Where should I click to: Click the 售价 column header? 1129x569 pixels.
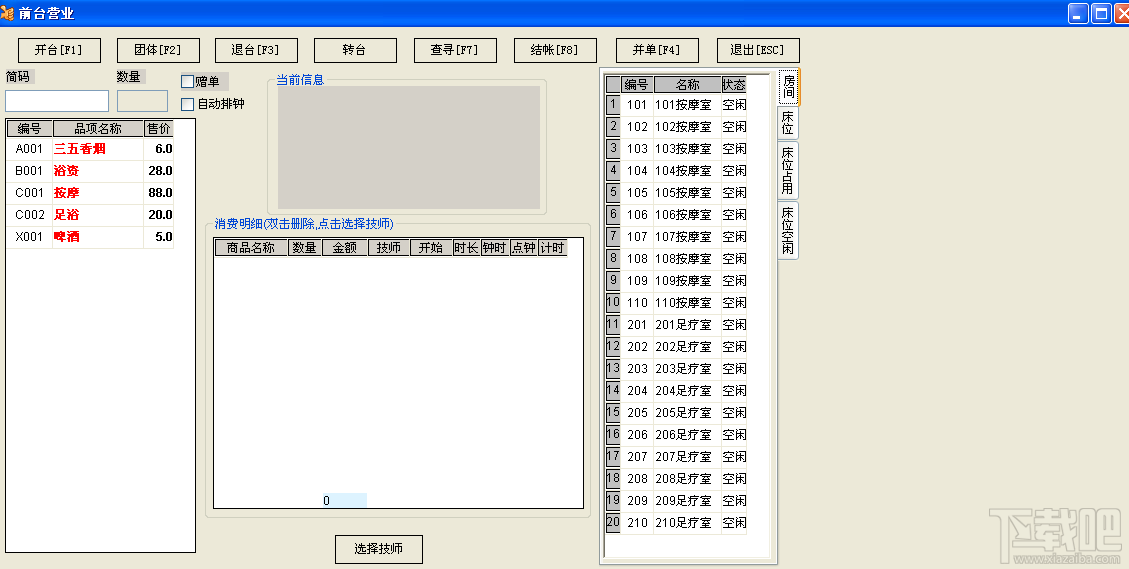click(x=158, y=129)
